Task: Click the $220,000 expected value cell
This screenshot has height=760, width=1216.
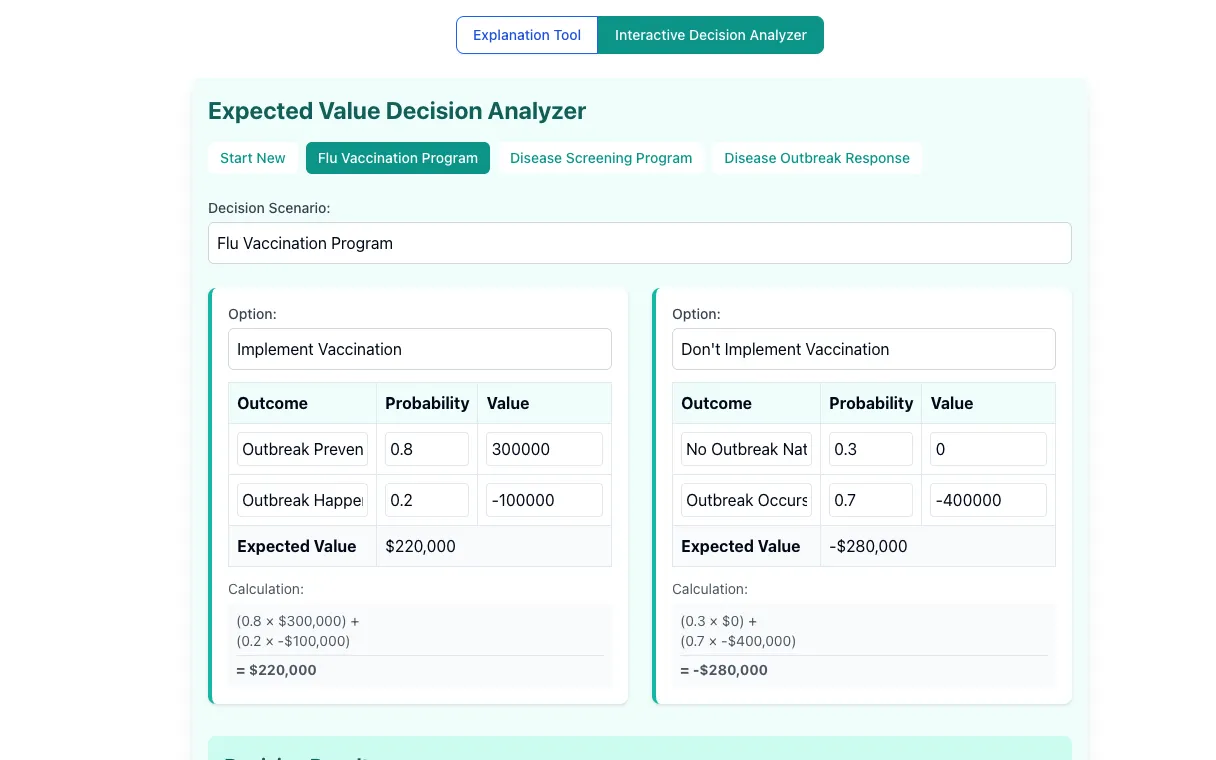Action: (x=494, y=546)
